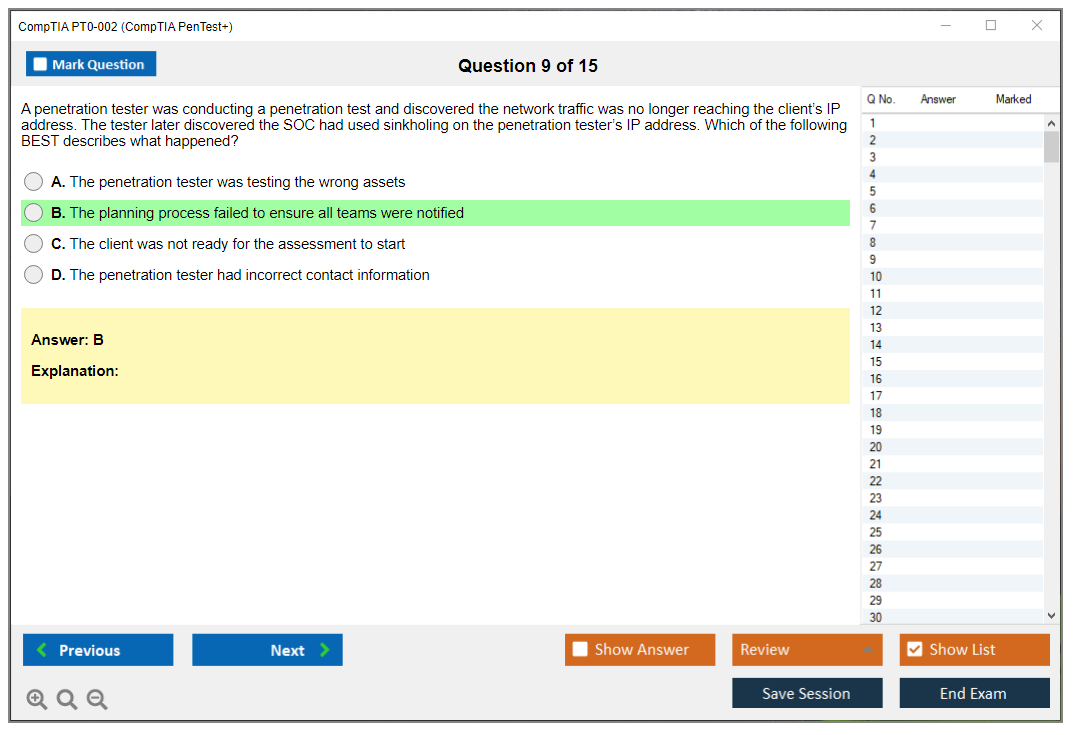Image resolution: width=1075 pixels, height=735 pixels.
Task: Click the Answer column header
Action: 938,99
